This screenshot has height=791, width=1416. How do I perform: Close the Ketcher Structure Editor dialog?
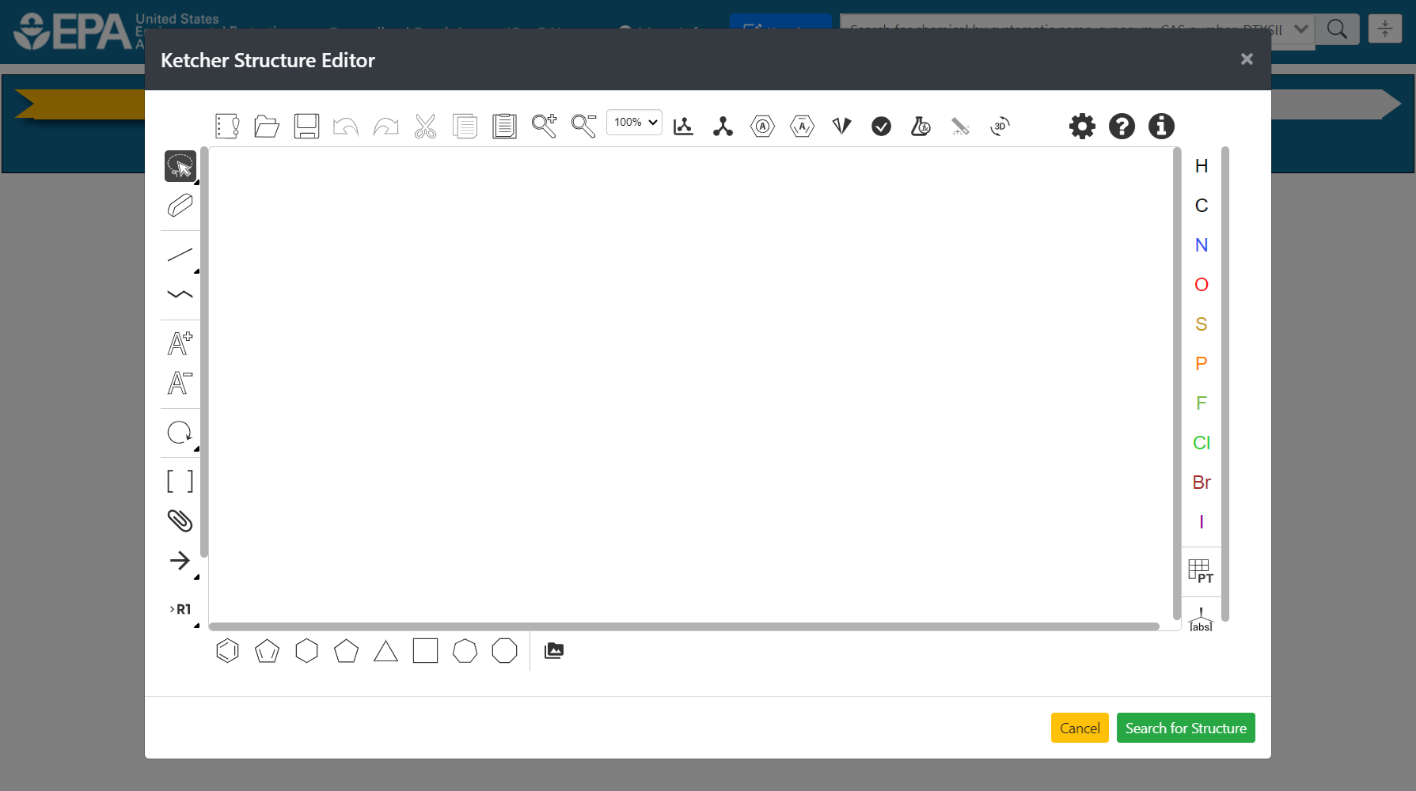coord(1246,59)
